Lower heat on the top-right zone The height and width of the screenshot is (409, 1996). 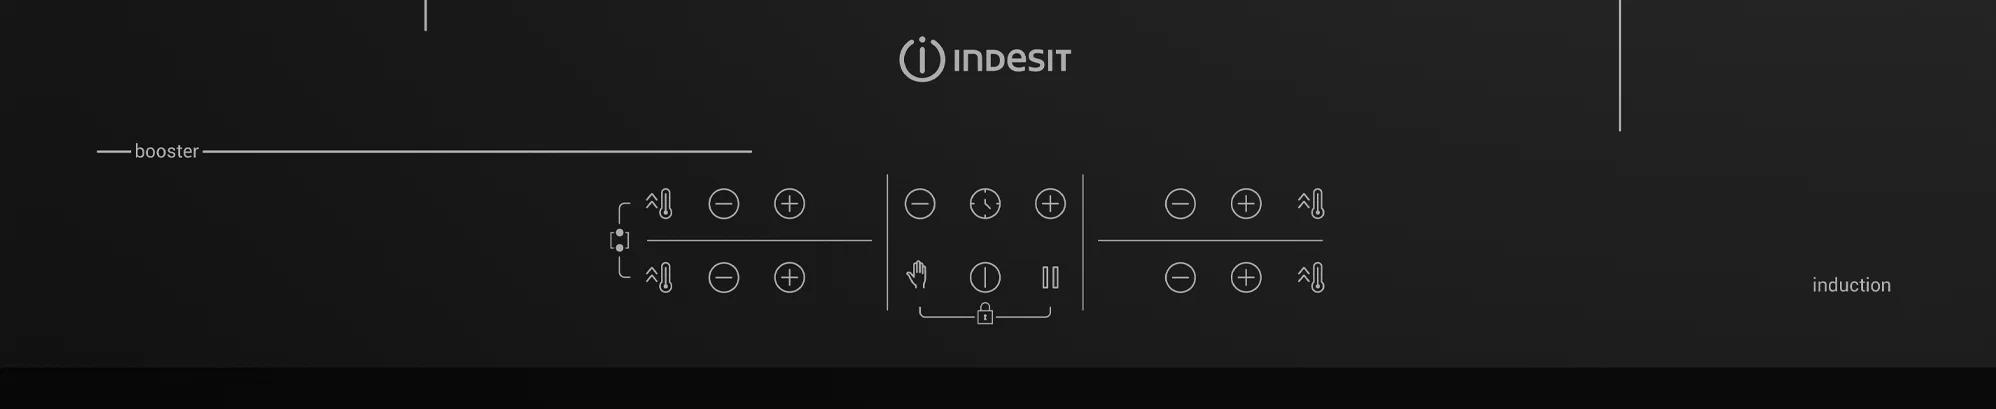point(1180,204)
